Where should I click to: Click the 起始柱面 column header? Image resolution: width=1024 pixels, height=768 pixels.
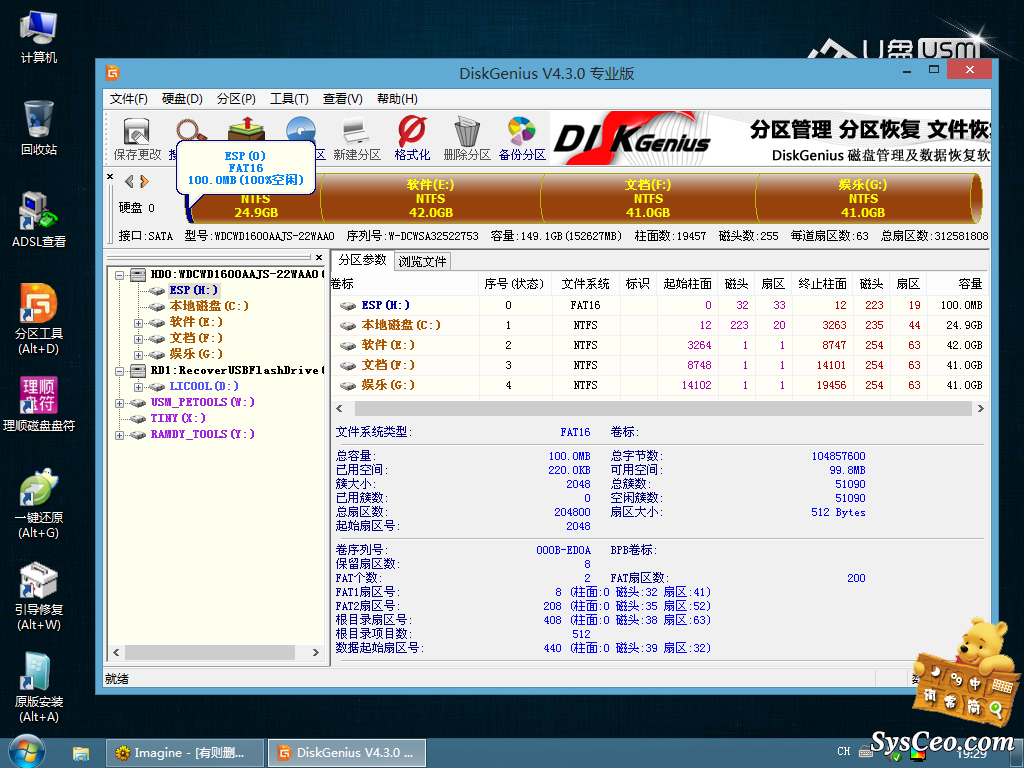[687, 283]
